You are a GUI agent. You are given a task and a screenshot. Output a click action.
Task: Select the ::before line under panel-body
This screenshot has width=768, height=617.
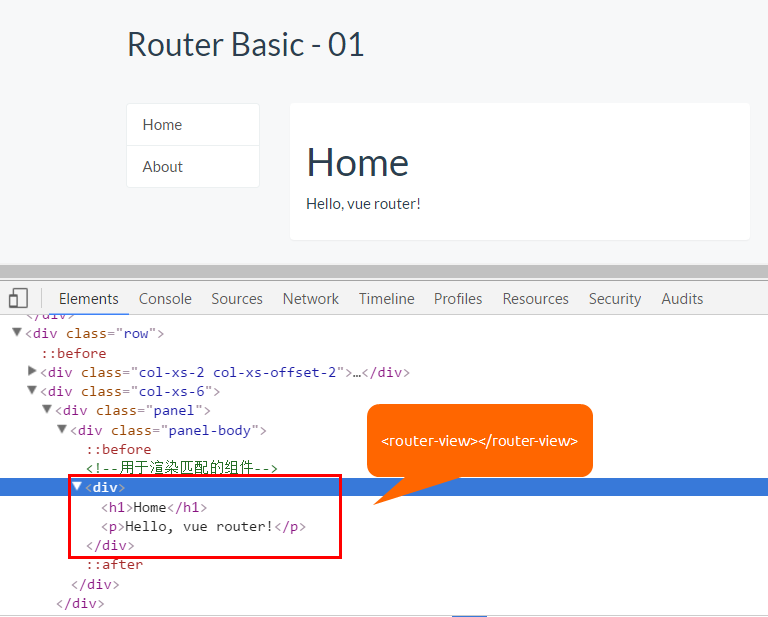[x=119, y=449]
